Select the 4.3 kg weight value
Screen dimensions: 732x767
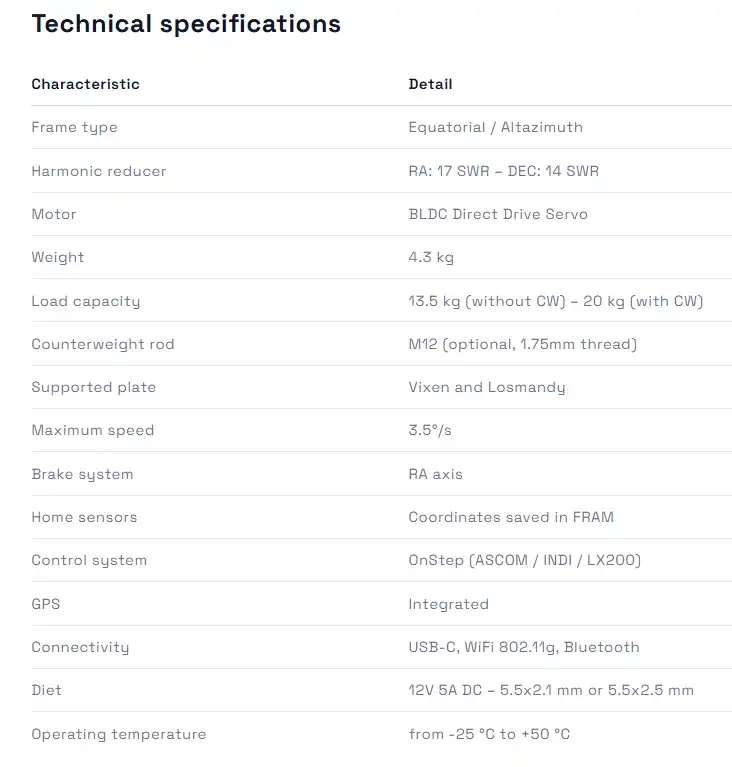coord(431,257)
